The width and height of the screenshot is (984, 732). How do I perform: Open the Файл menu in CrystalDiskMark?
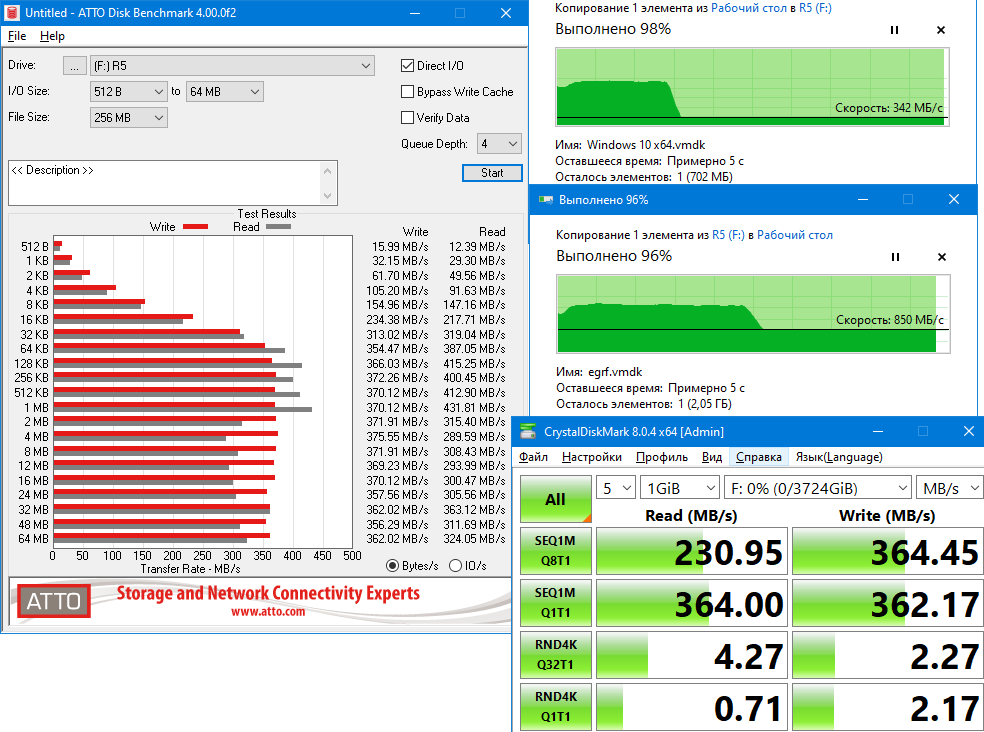click(x=533, y=457)
